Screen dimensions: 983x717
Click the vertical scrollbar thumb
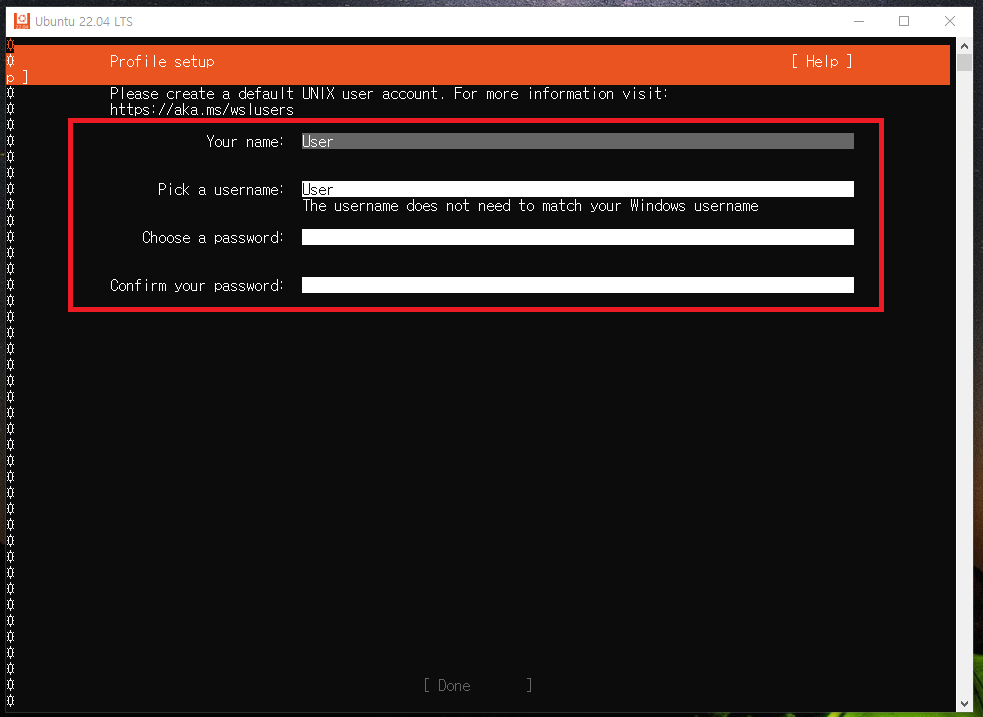pyautogui.click(x=964, y=63)
